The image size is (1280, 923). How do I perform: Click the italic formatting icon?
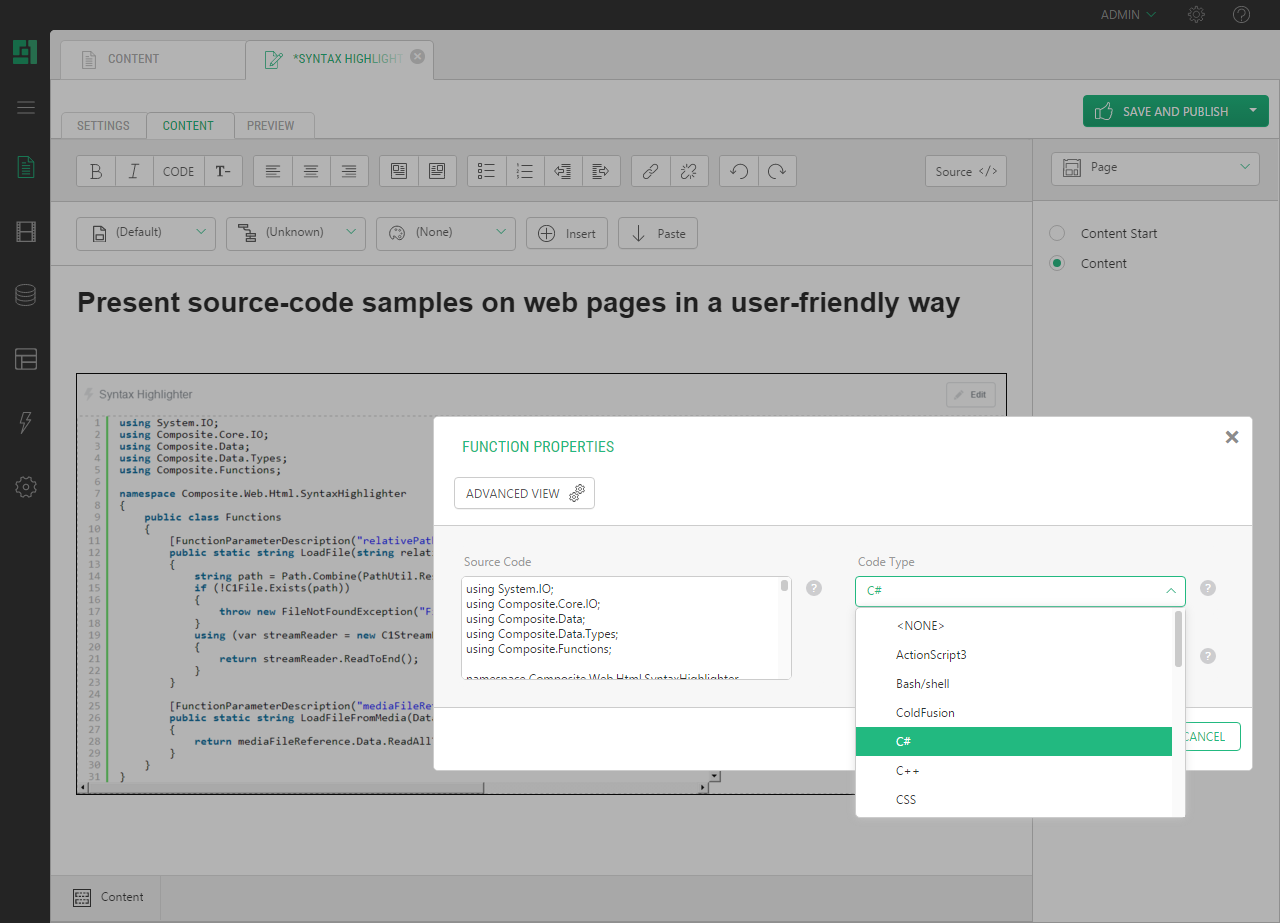point(134,171)
